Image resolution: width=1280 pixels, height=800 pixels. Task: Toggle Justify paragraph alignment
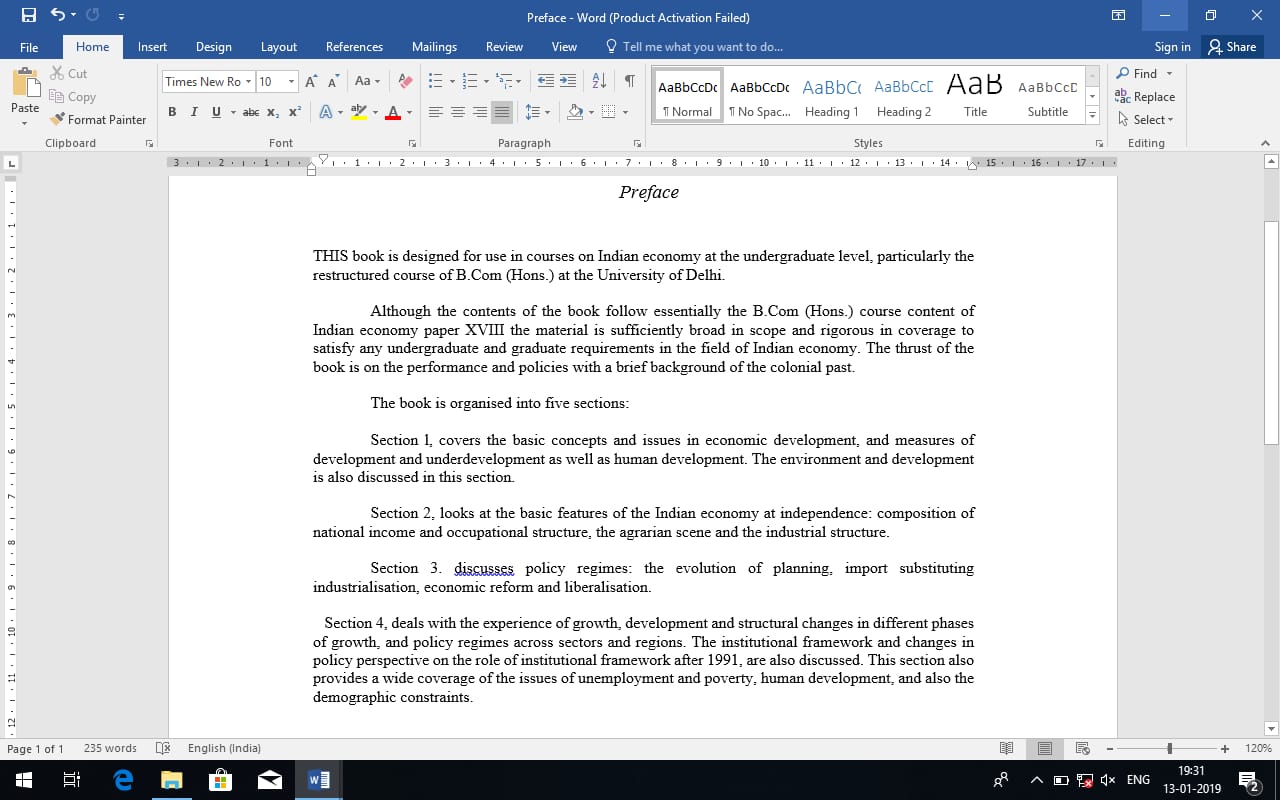pos(502,112)
